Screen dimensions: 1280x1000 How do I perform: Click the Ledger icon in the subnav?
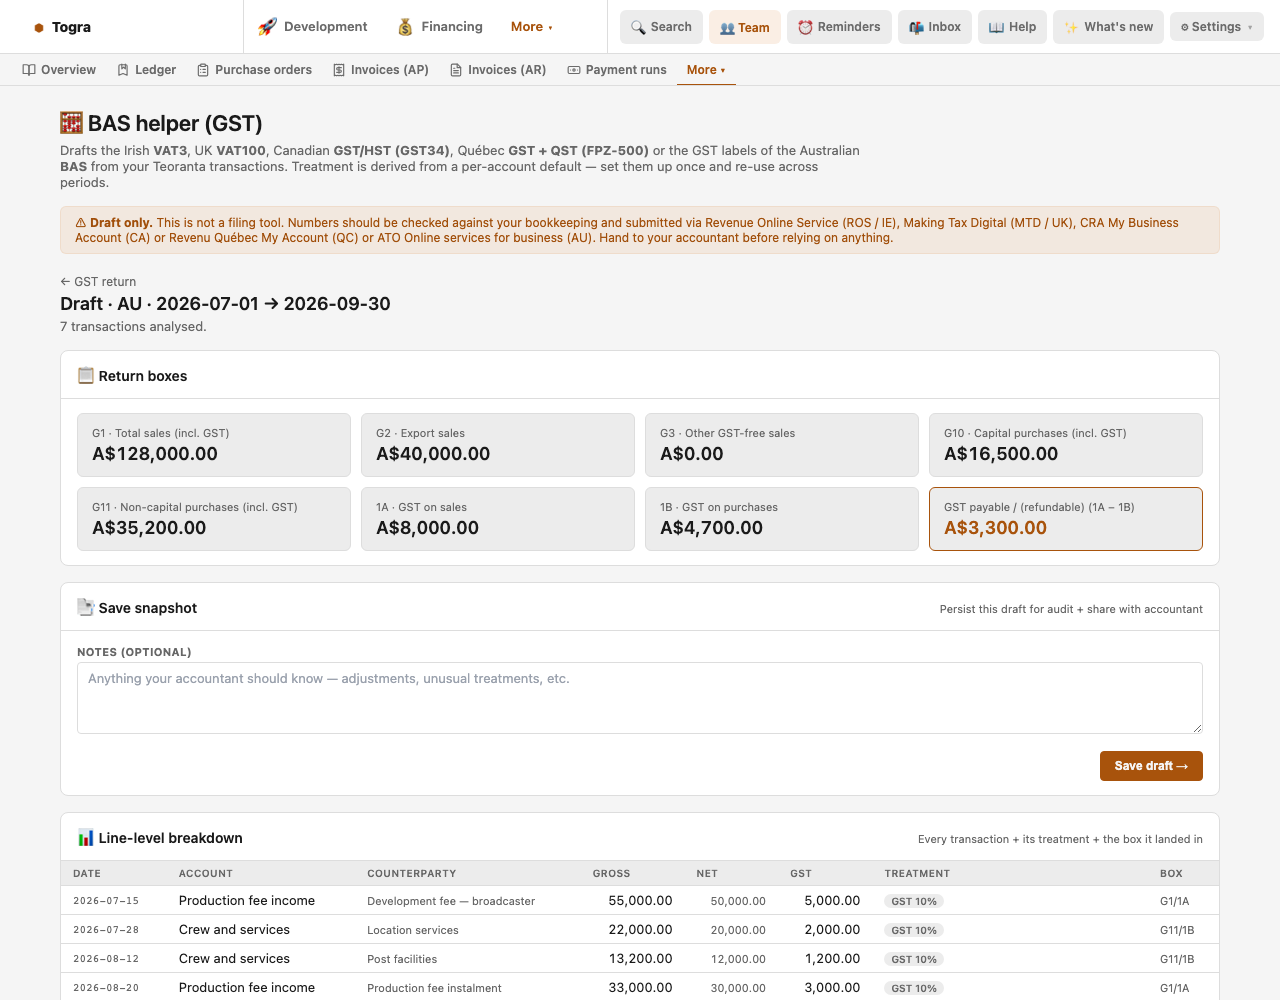point(123,70)
